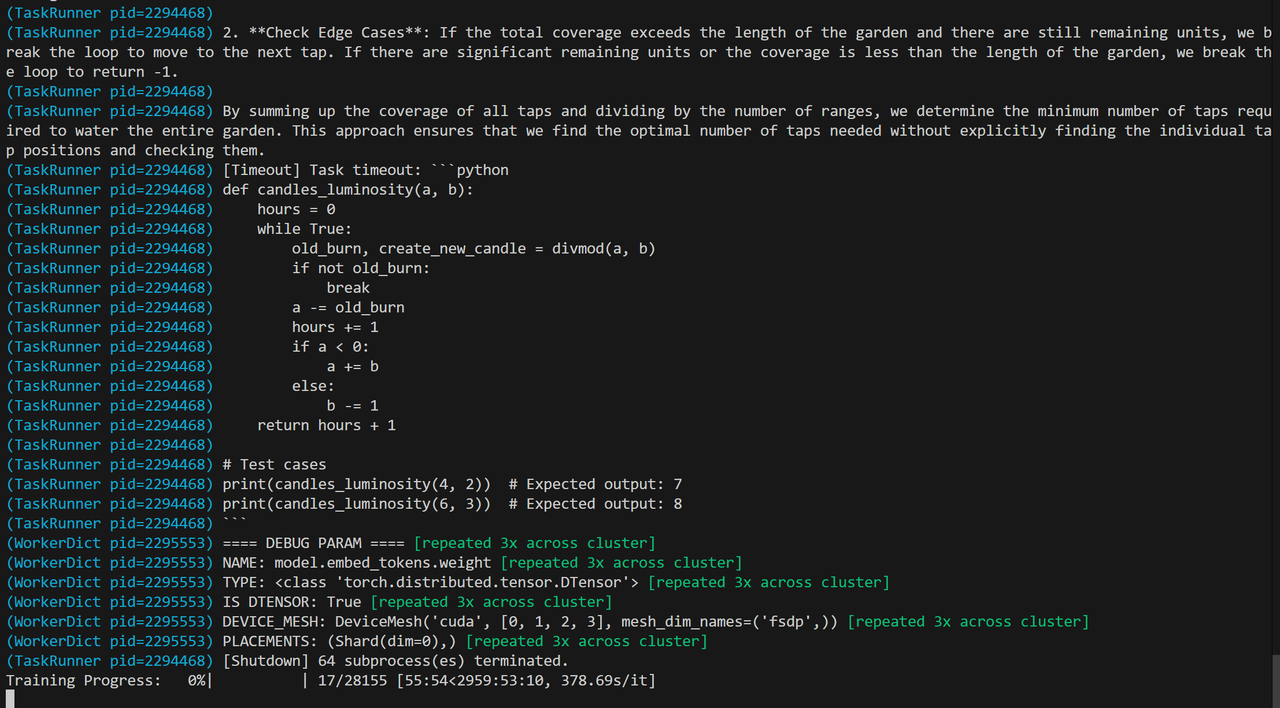Click the "PLACEMENTS: (Shard(dim=0),)" text
This screenshot has width=1280, height=708.
click(x=339, y=641)
